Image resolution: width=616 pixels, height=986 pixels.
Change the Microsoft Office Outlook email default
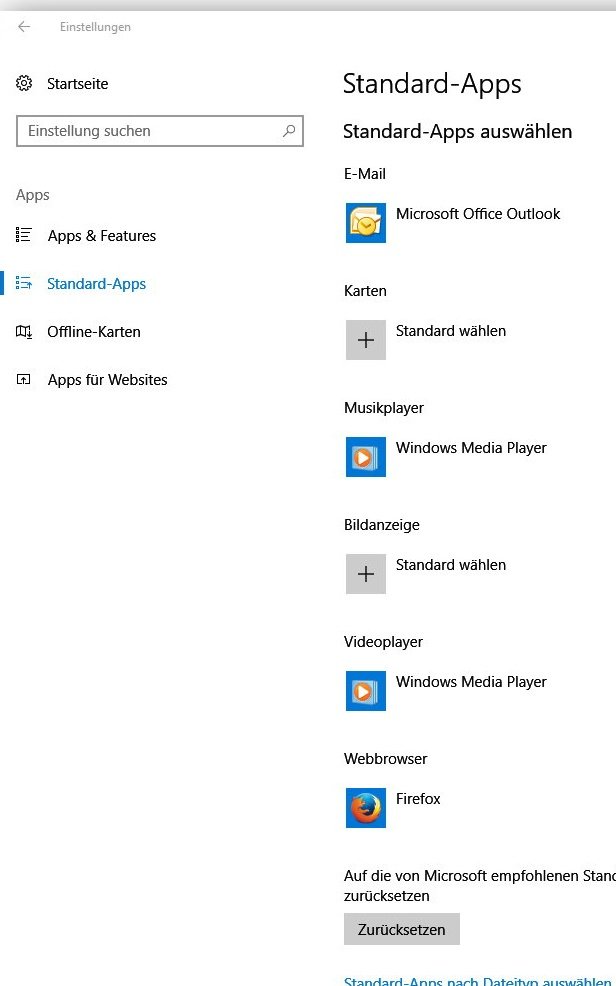[x=478, y=214]
